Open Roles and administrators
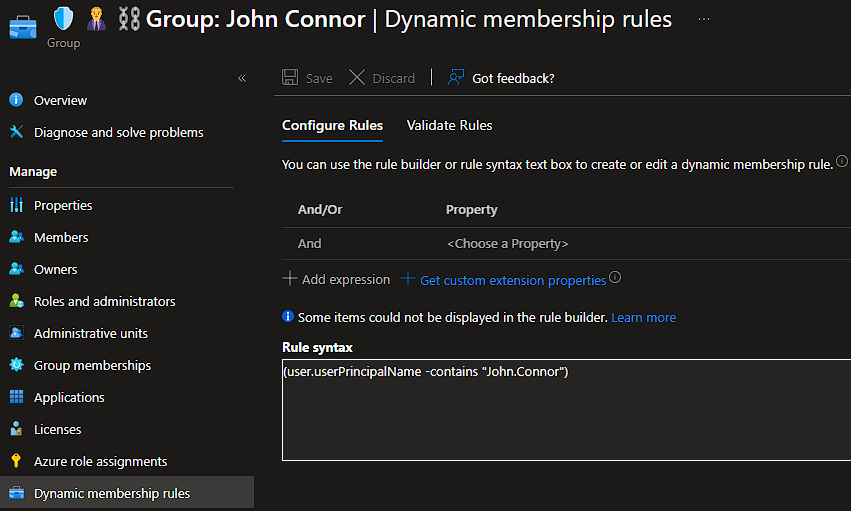 click(104, 302)
